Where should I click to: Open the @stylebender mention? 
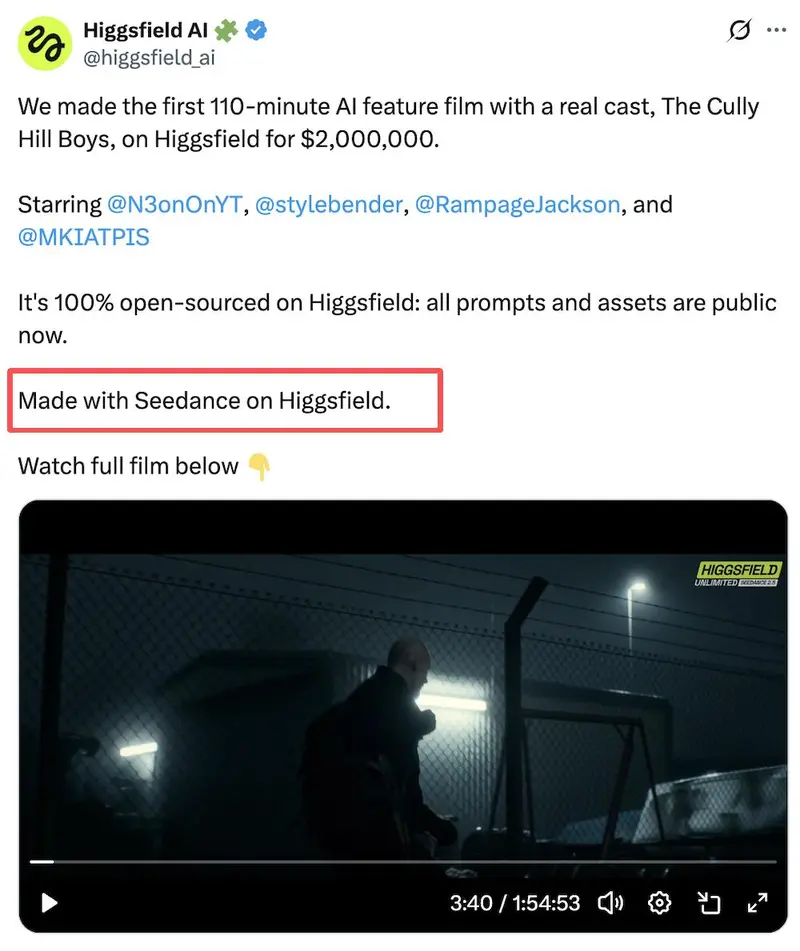329,204
